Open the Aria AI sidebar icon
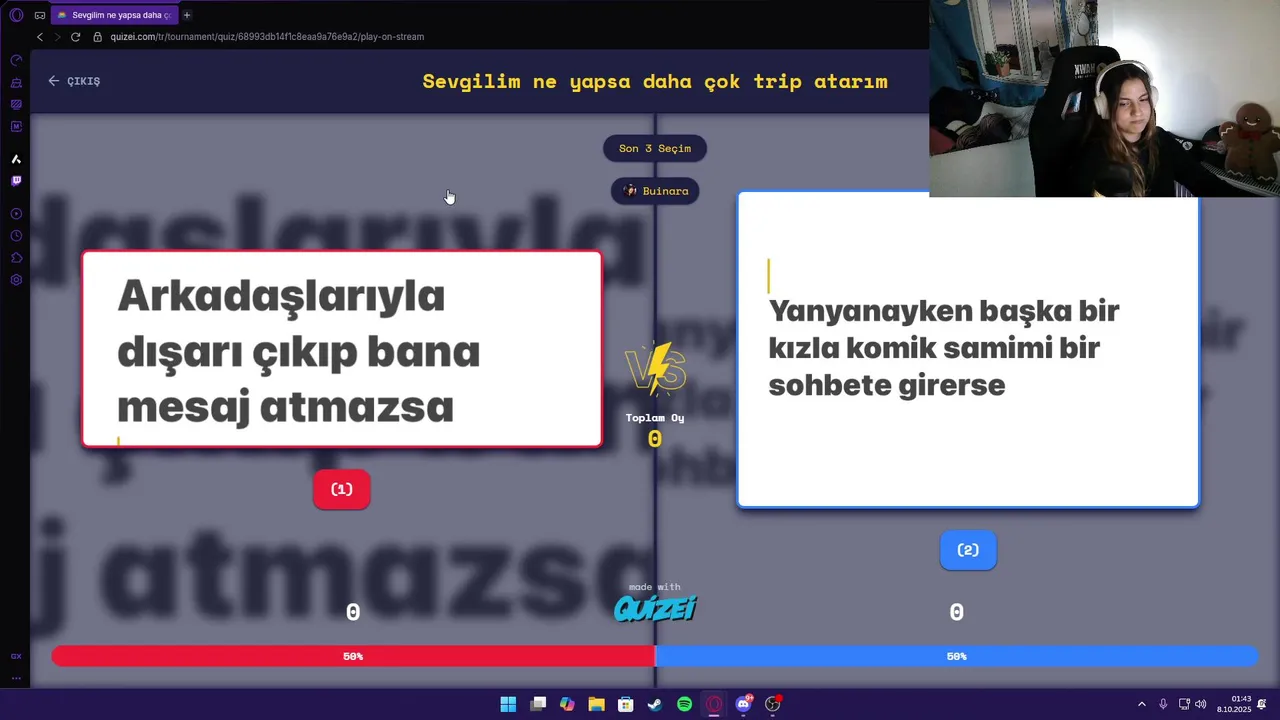 (x=16, y=159)
